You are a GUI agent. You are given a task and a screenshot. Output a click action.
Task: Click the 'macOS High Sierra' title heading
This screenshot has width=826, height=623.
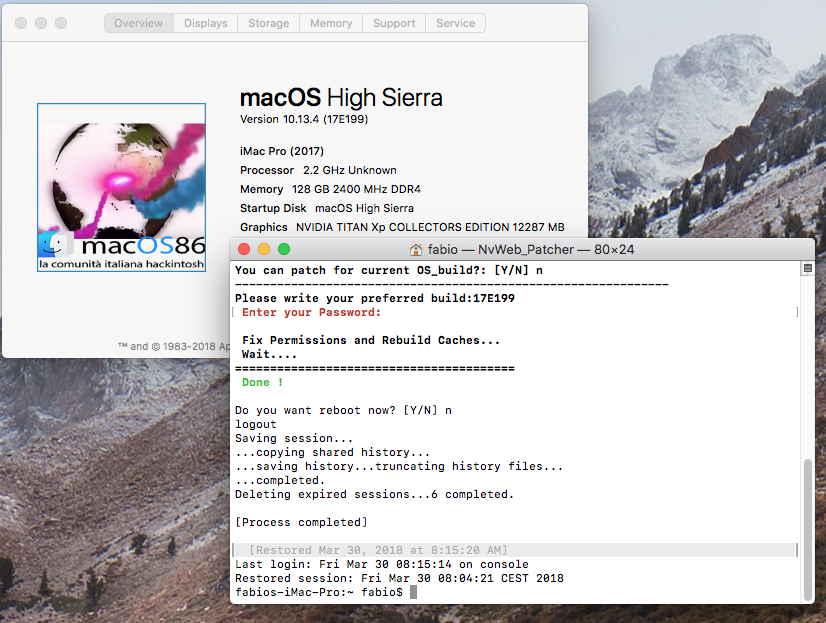341,97
